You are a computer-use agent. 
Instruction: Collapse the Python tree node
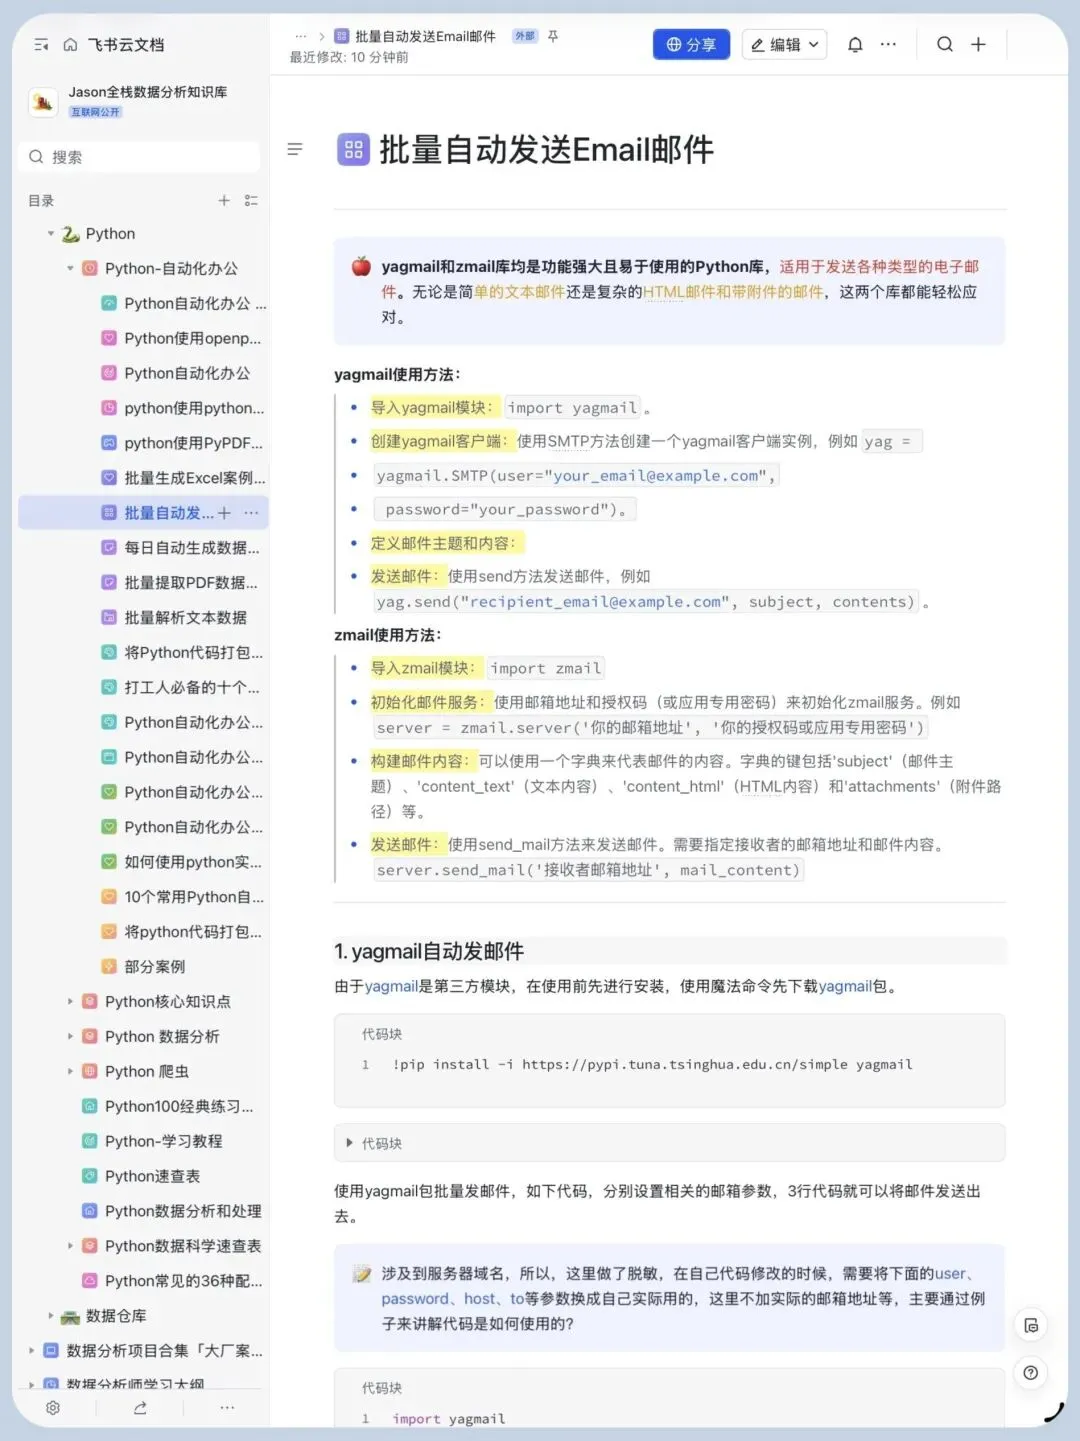(51, 234)
